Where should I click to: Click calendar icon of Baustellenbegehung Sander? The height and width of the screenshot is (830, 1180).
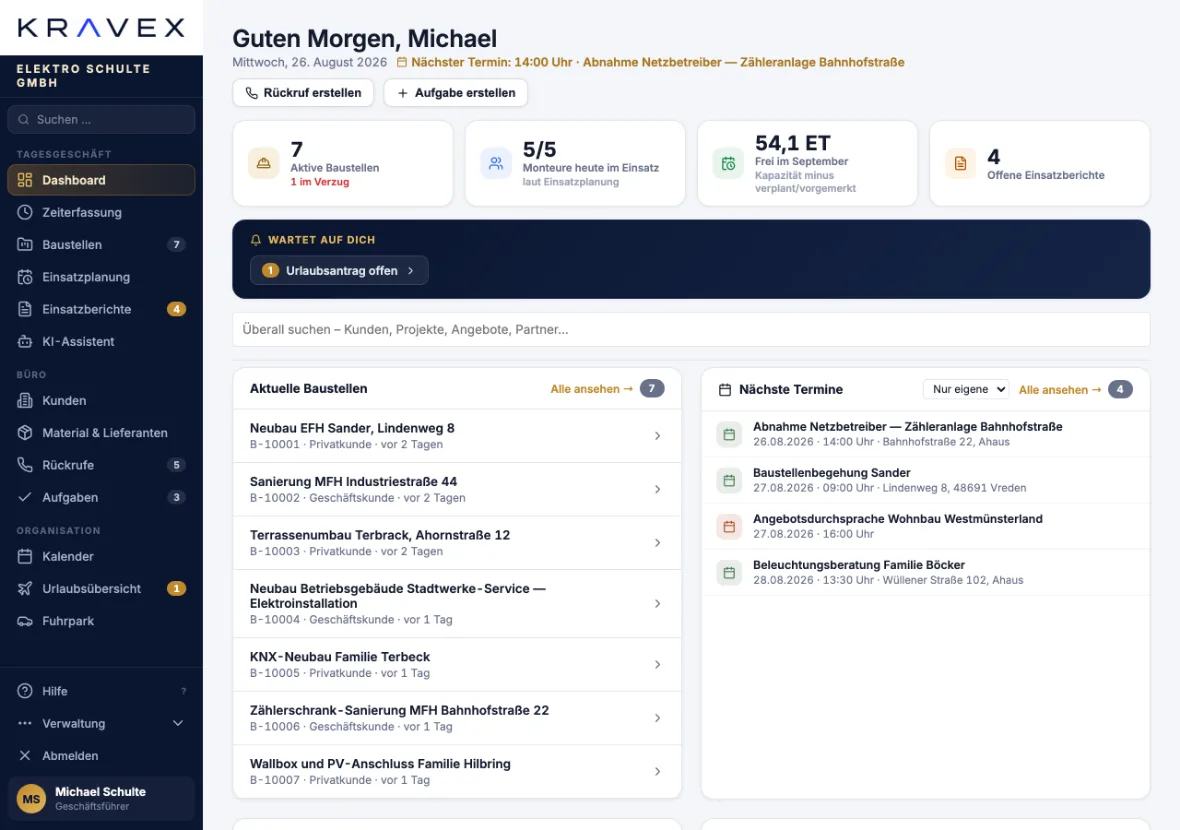click(x=729, y=480)
